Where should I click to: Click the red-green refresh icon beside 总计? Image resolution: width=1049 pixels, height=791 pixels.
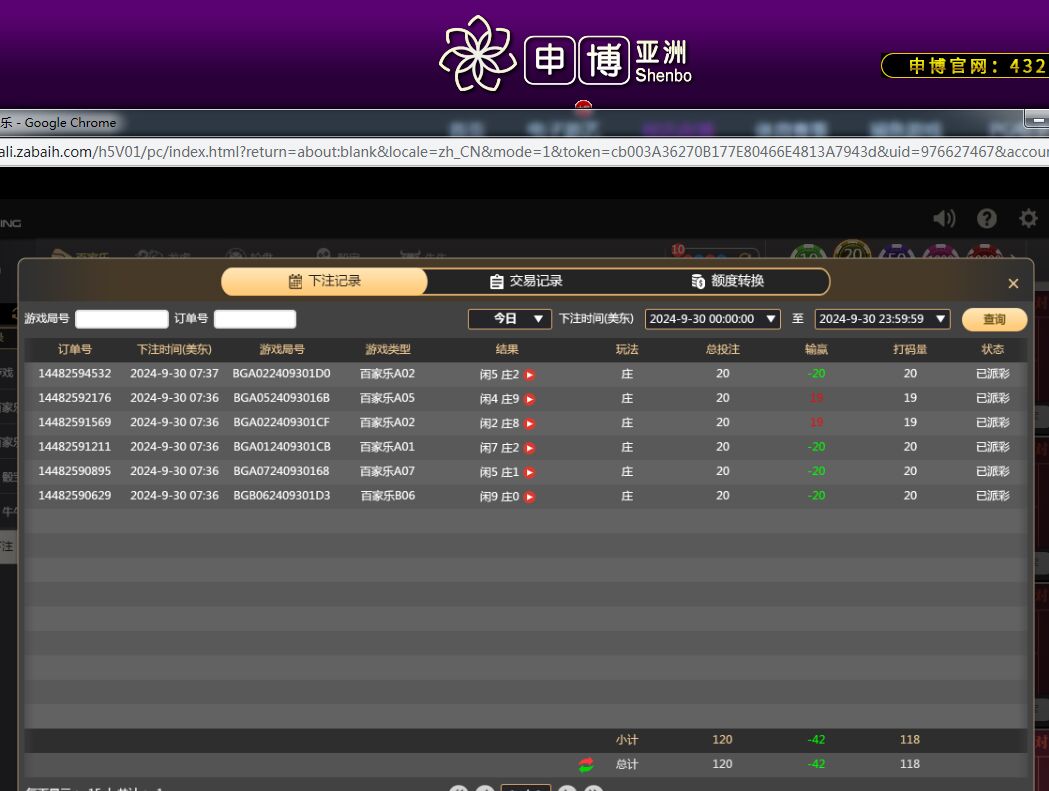(586, 765)
